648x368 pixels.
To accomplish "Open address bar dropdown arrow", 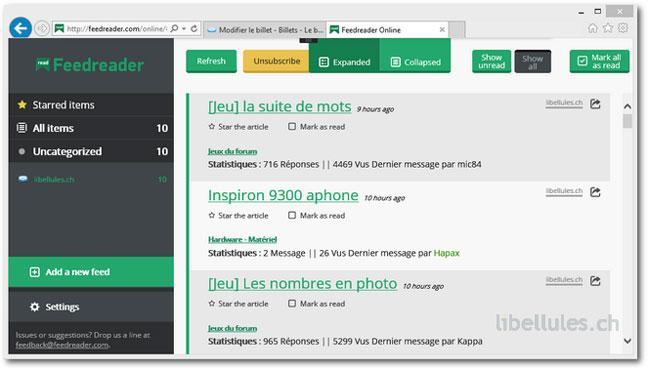I will pyautogui.click(x=184, y=29).
